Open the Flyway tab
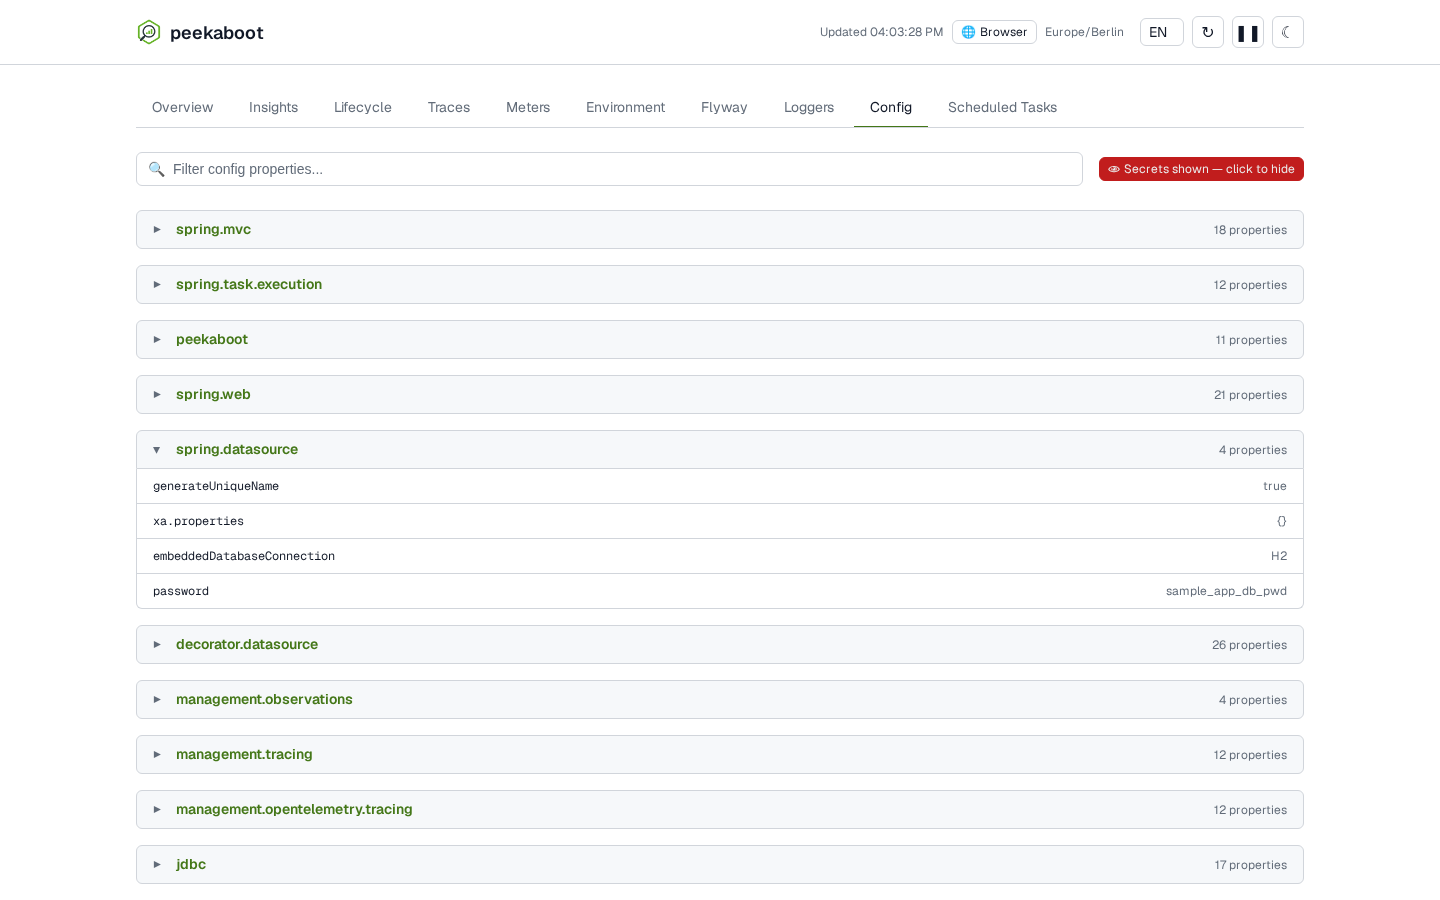1440x900 pixels. coord(724,107)
